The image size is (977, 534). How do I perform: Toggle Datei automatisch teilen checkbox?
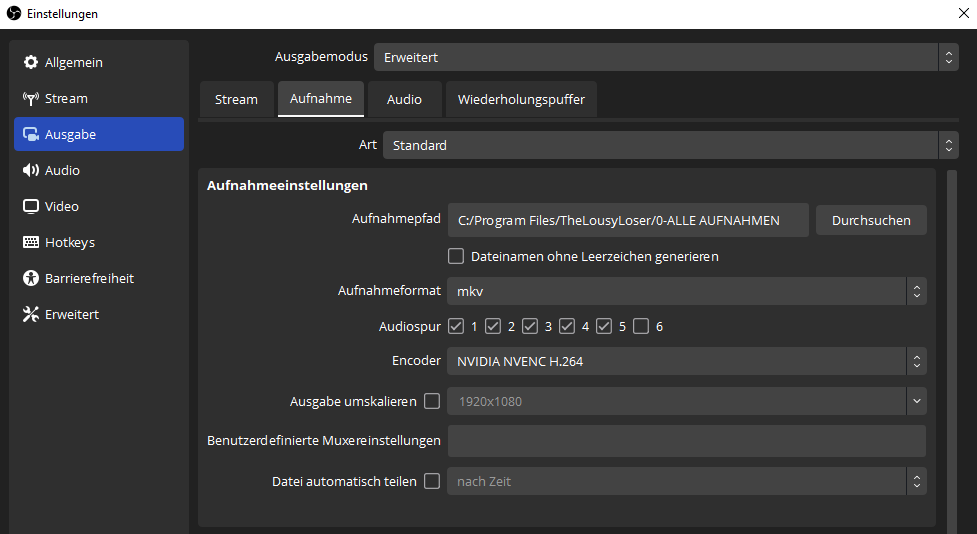(x=432, y=481)
